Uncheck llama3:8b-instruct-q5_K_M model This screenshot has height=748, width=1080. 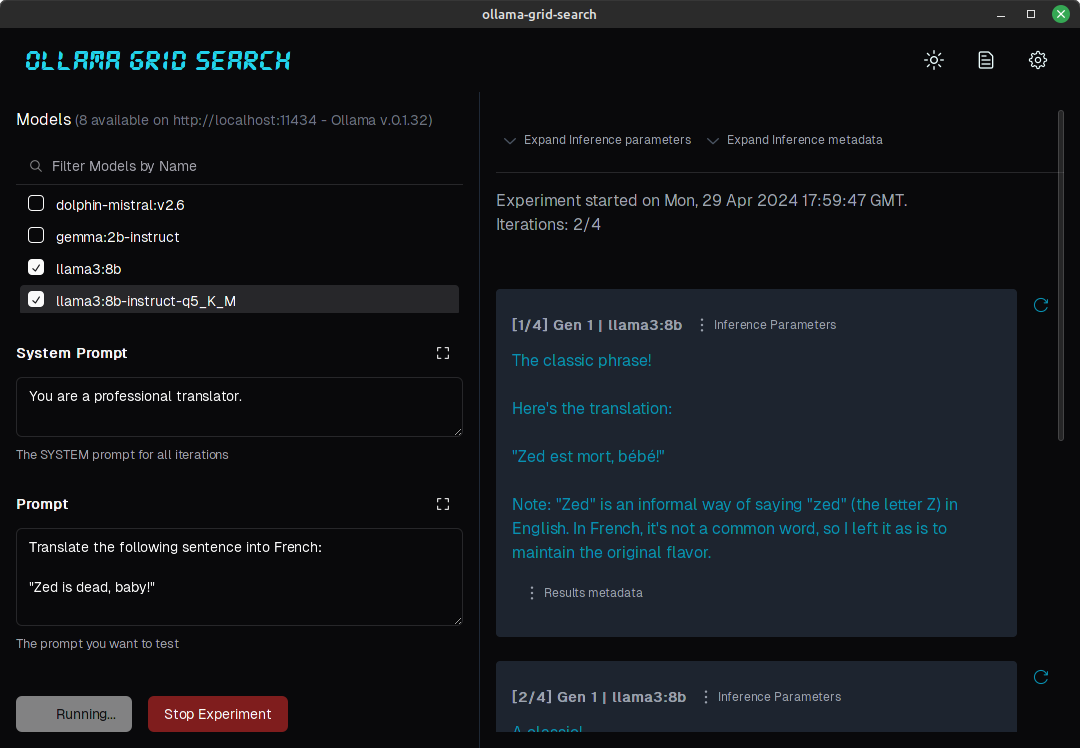(36, 300)
